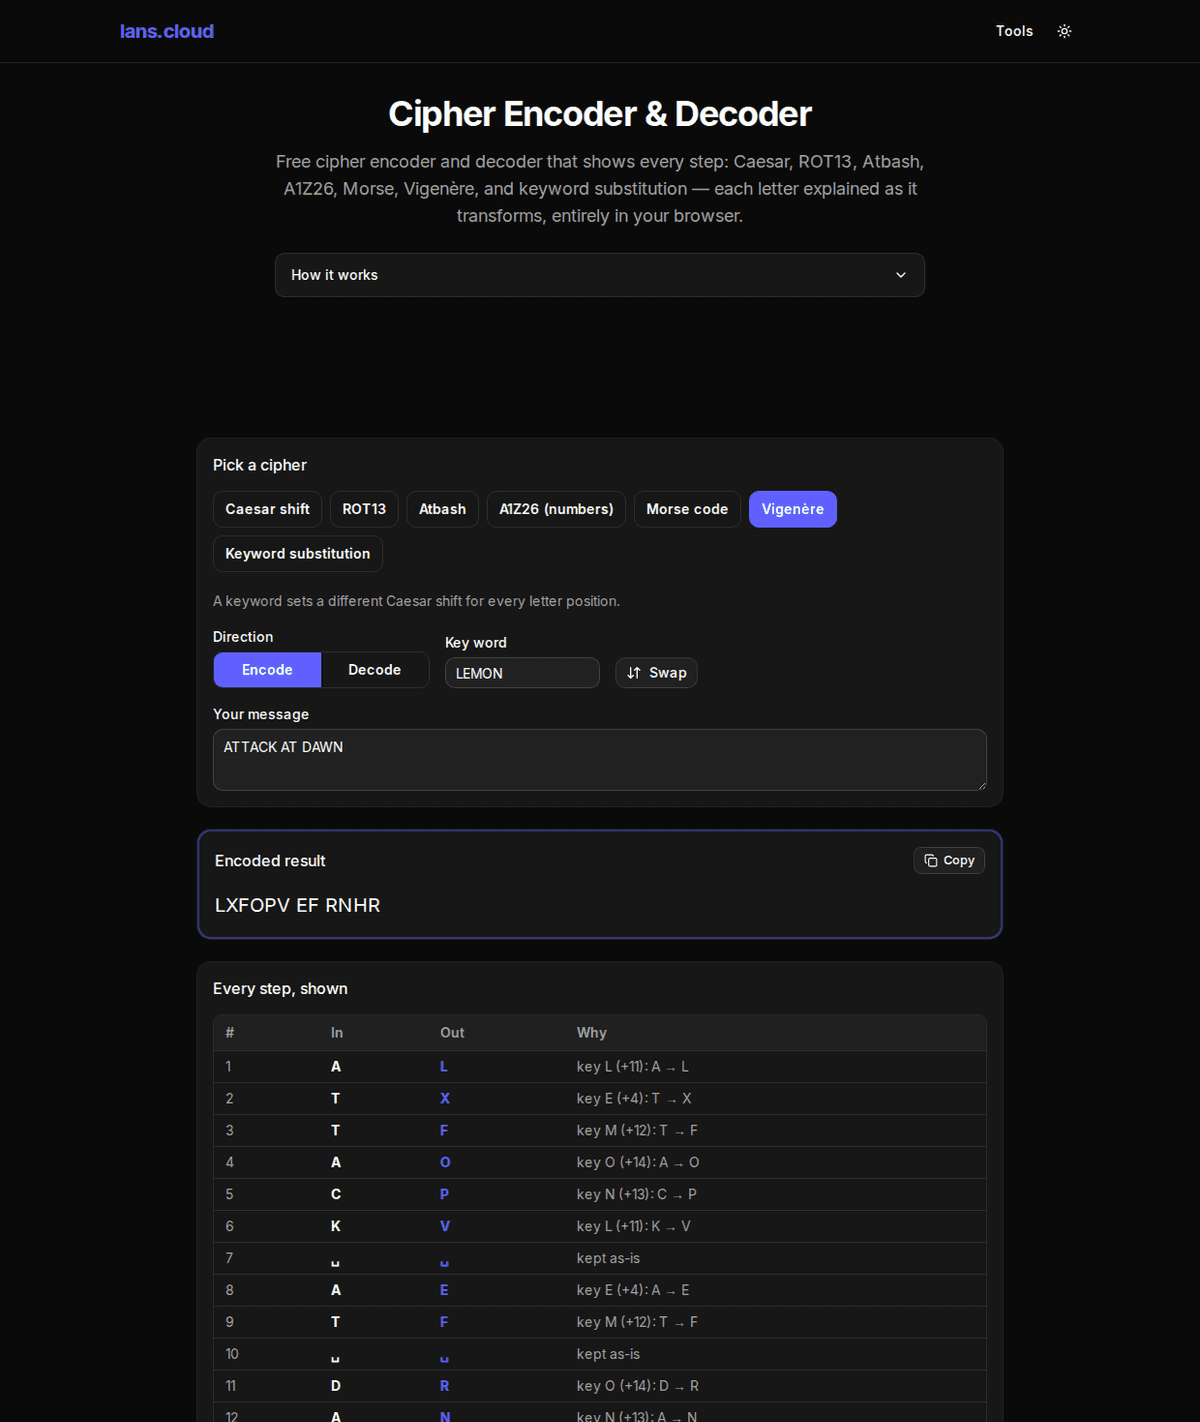Click the encoded result LXFOPV EF RNHR
Image resolution: width=1200 pixels, height=1422 pixels.
click(x=298, y=905)
